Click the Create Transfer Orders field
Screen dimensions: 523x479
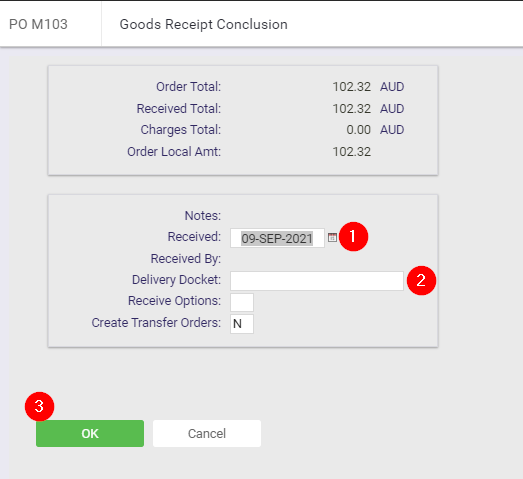click(242, 324)
